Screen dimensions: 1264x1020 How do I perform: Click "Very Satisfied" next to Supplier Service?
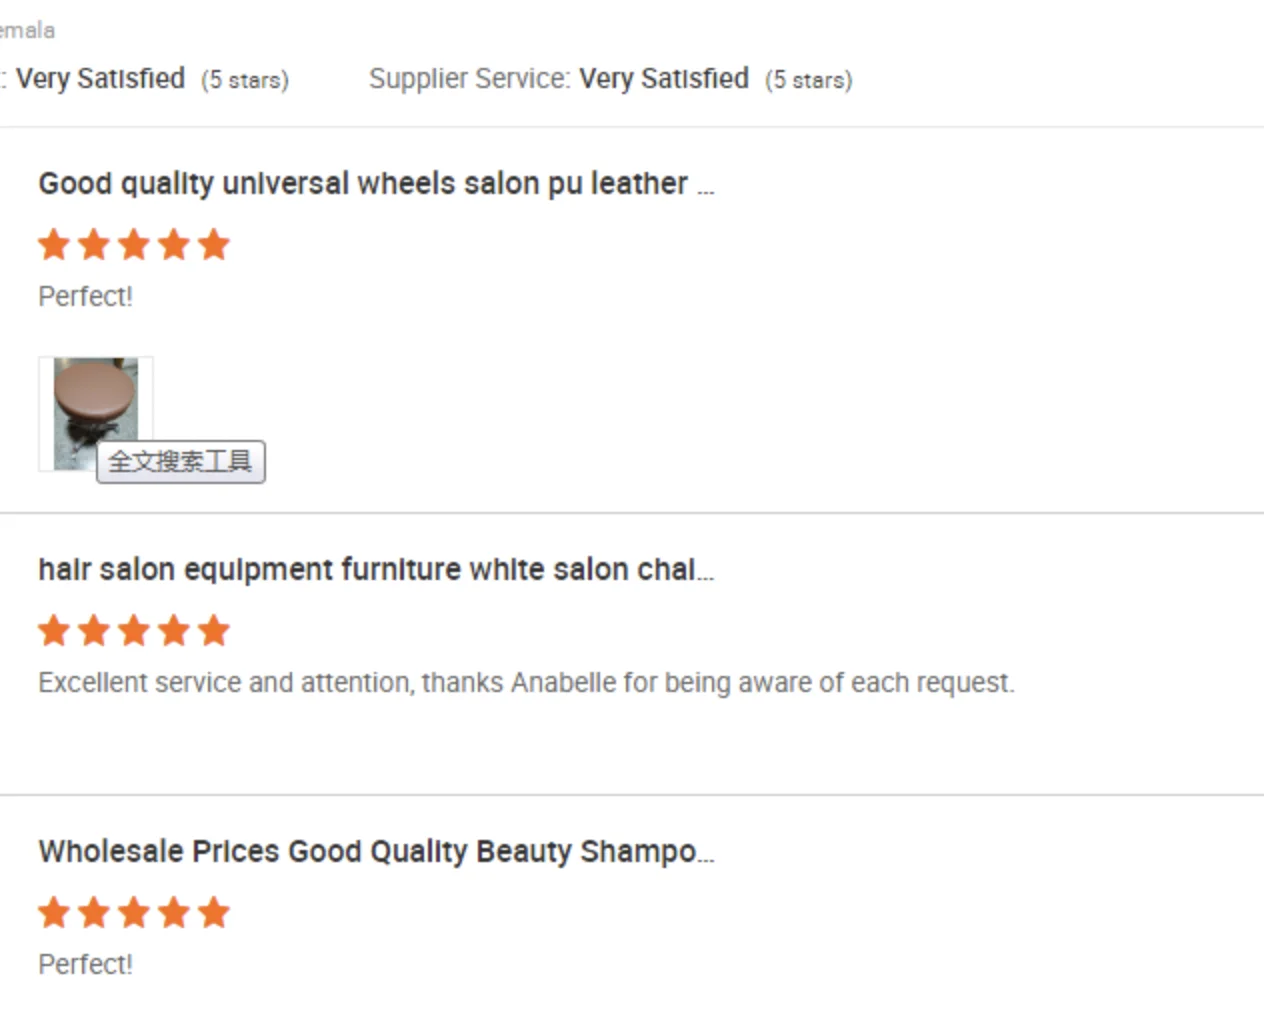point(664,79)
